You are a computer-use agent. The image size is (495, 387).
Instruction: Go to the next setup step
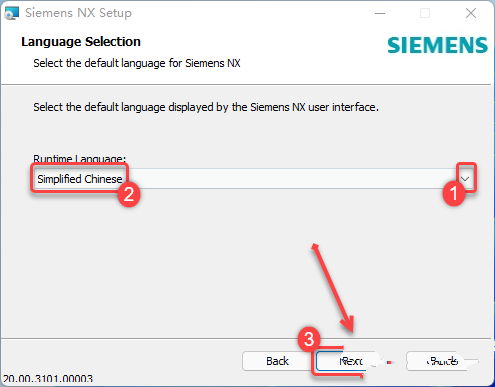[345, 361]
